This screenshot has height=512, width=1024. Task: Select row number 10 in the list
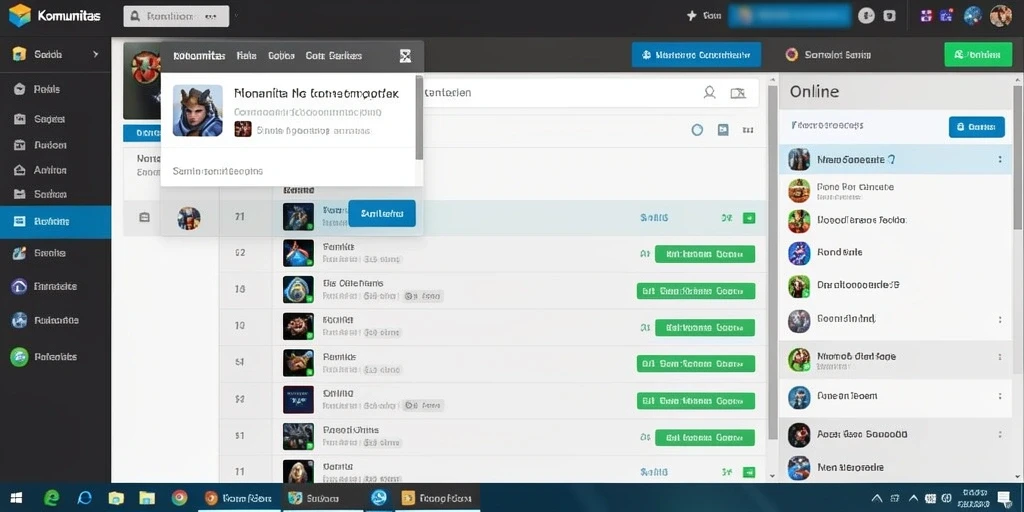[x=240, y=325]
